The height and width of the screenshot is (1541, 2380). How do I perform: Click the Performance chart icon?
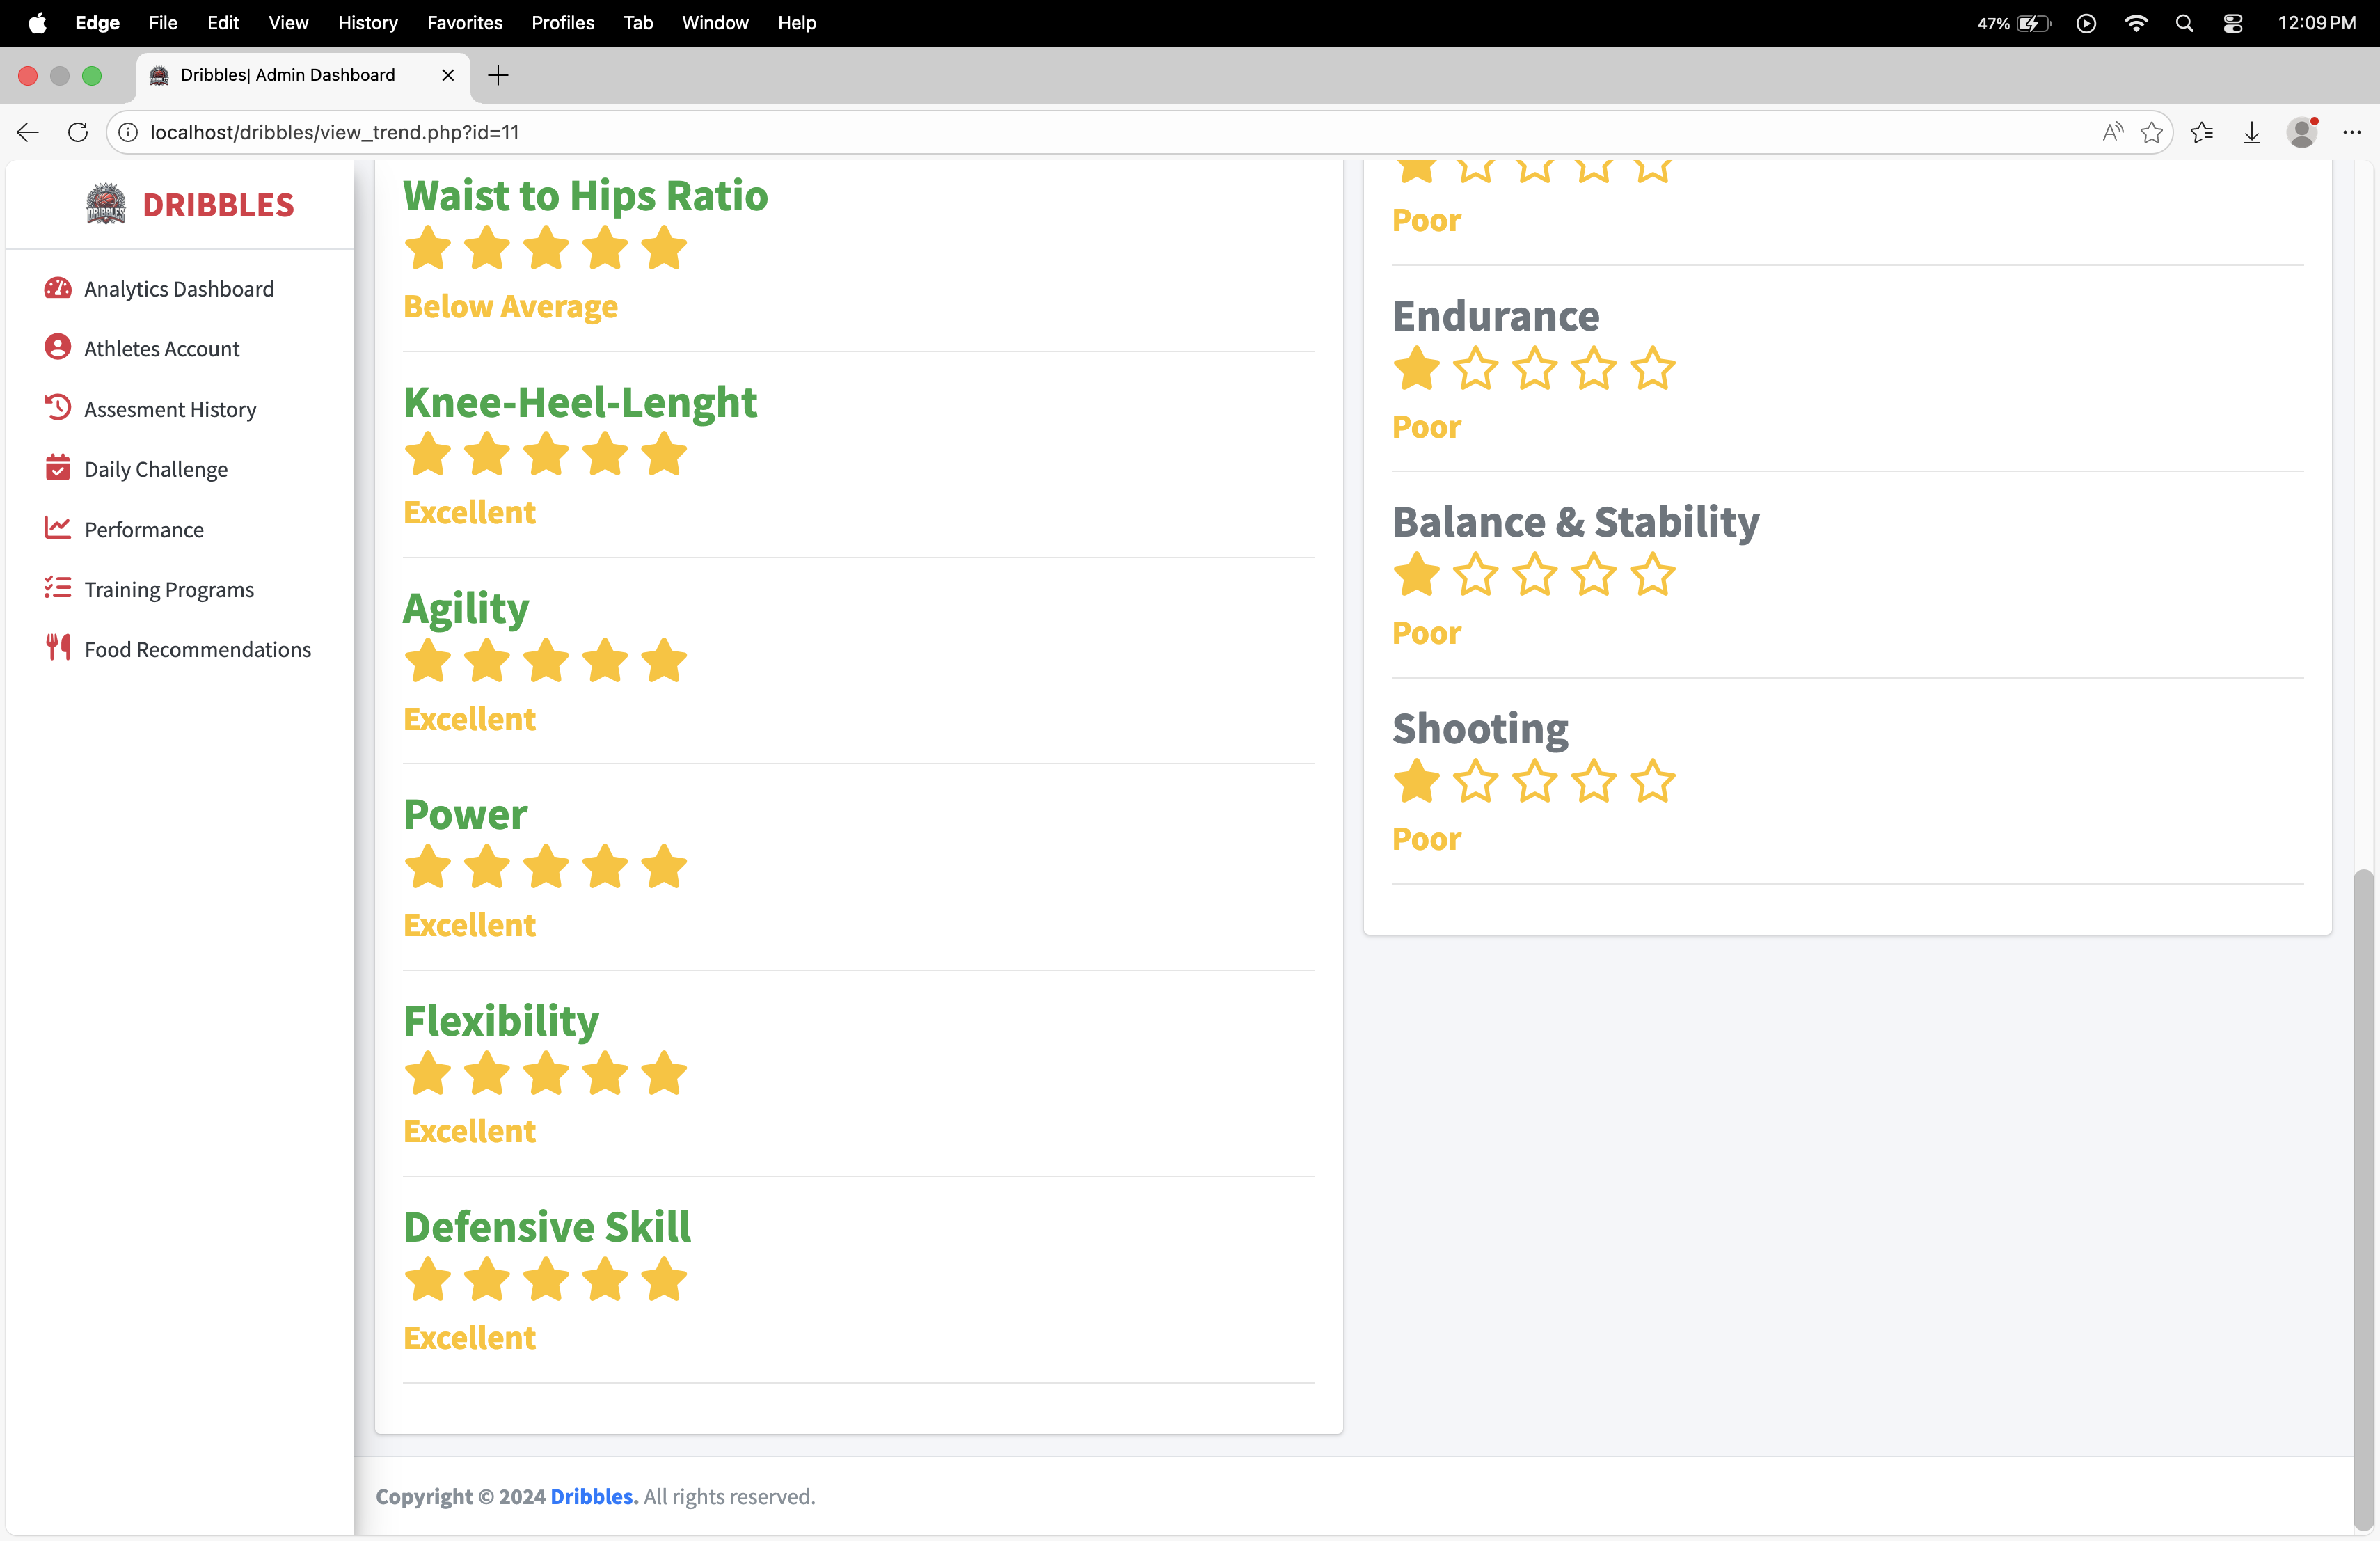[x=58, y=528]
